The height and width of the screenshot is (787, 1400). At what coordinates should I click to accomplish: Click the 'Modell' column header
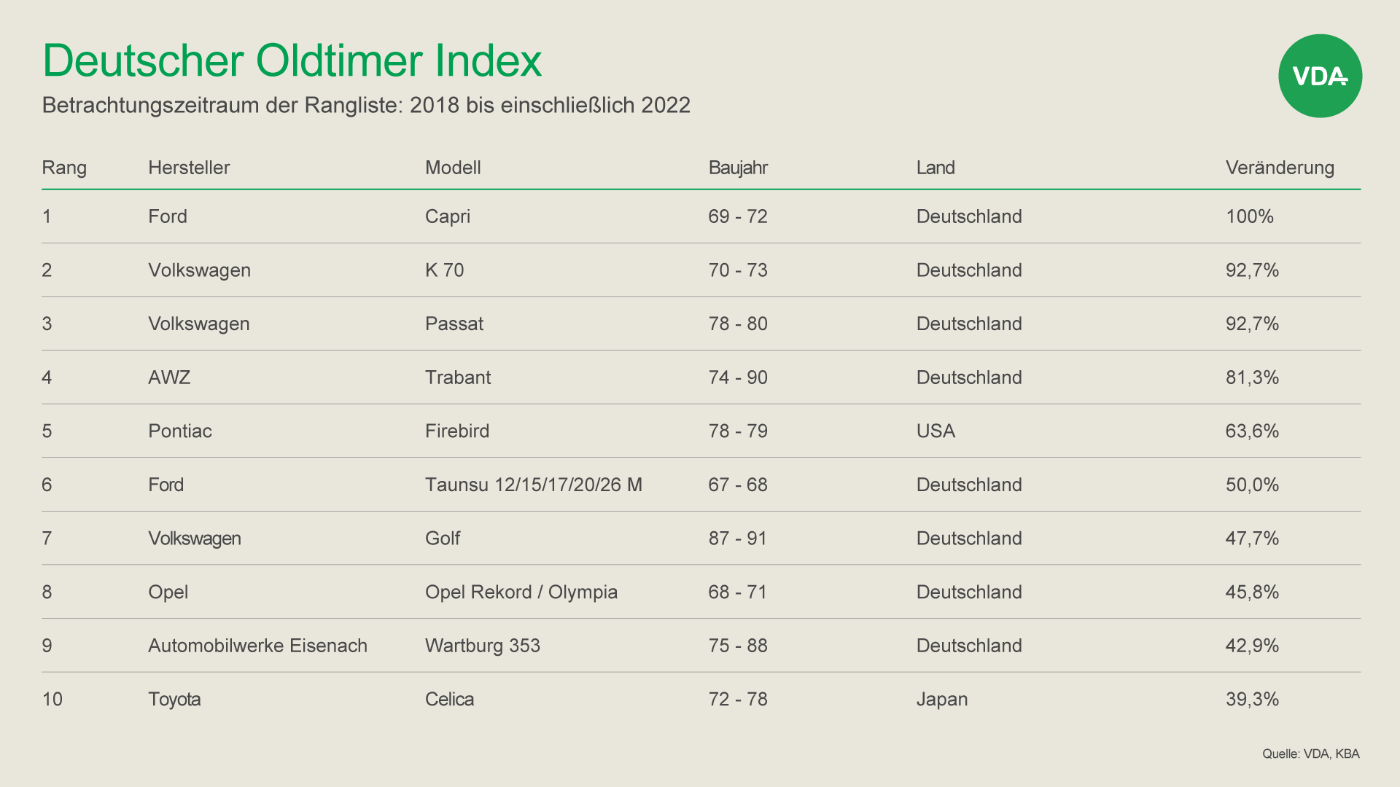click(453, 168)
